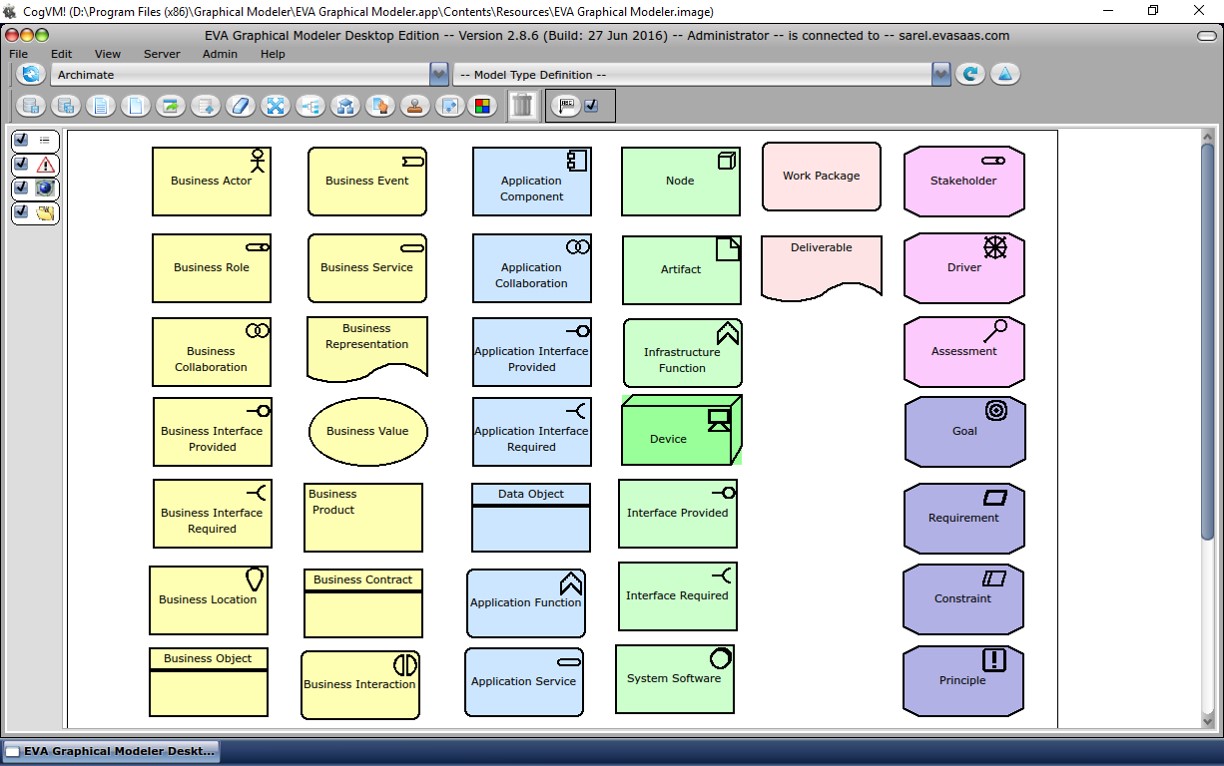Click the blue stacked blocks toolbar icon
The width and height of the screenshot is (1224, 766).
pyautogui.click(x=346, y=105)
